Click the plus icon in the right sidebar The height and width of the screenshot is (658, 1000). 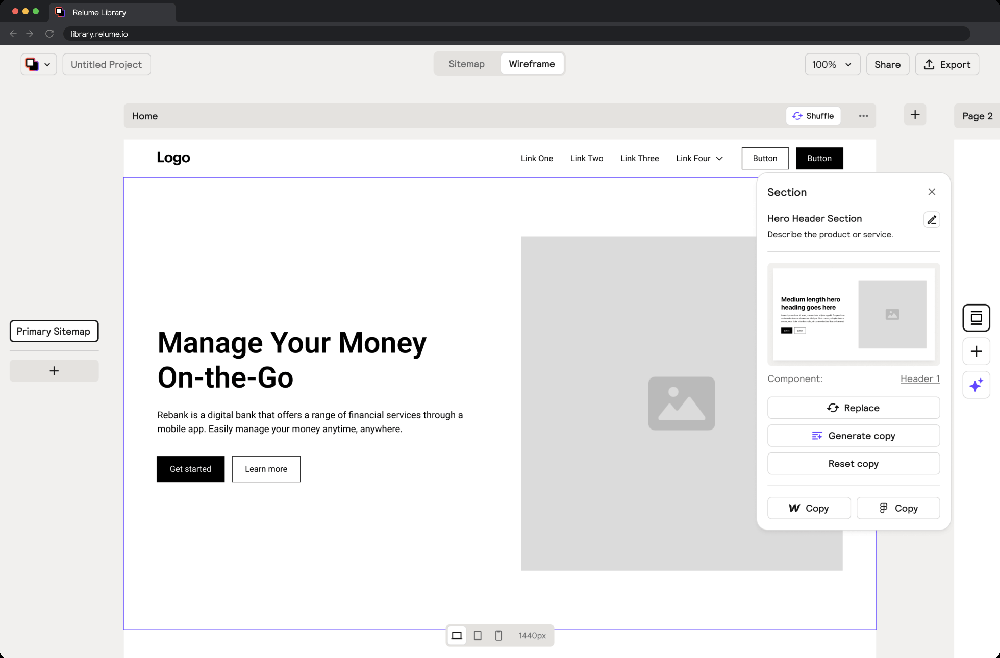pos(976,351)
